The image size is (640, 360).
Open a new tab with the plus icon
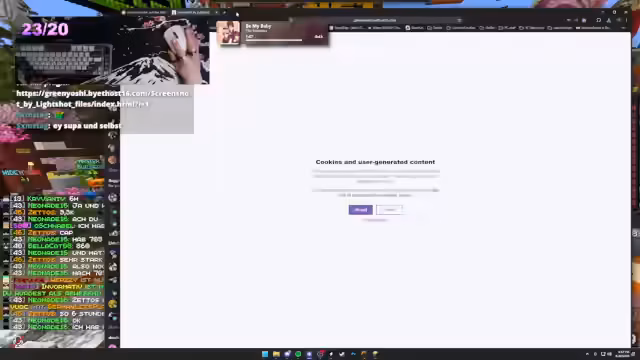click(224, 13)
